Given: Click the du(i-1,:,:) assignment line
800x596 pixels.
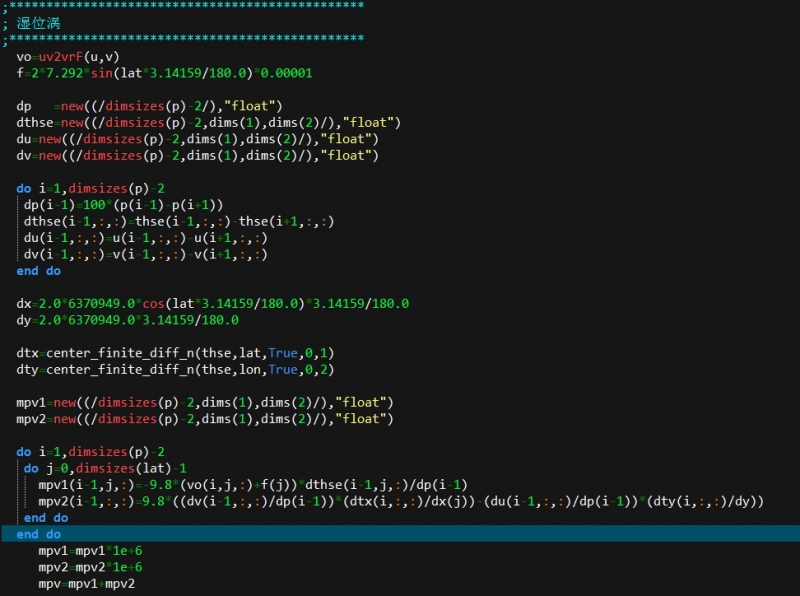Looking at the screenshot, I should click(145, 238).
